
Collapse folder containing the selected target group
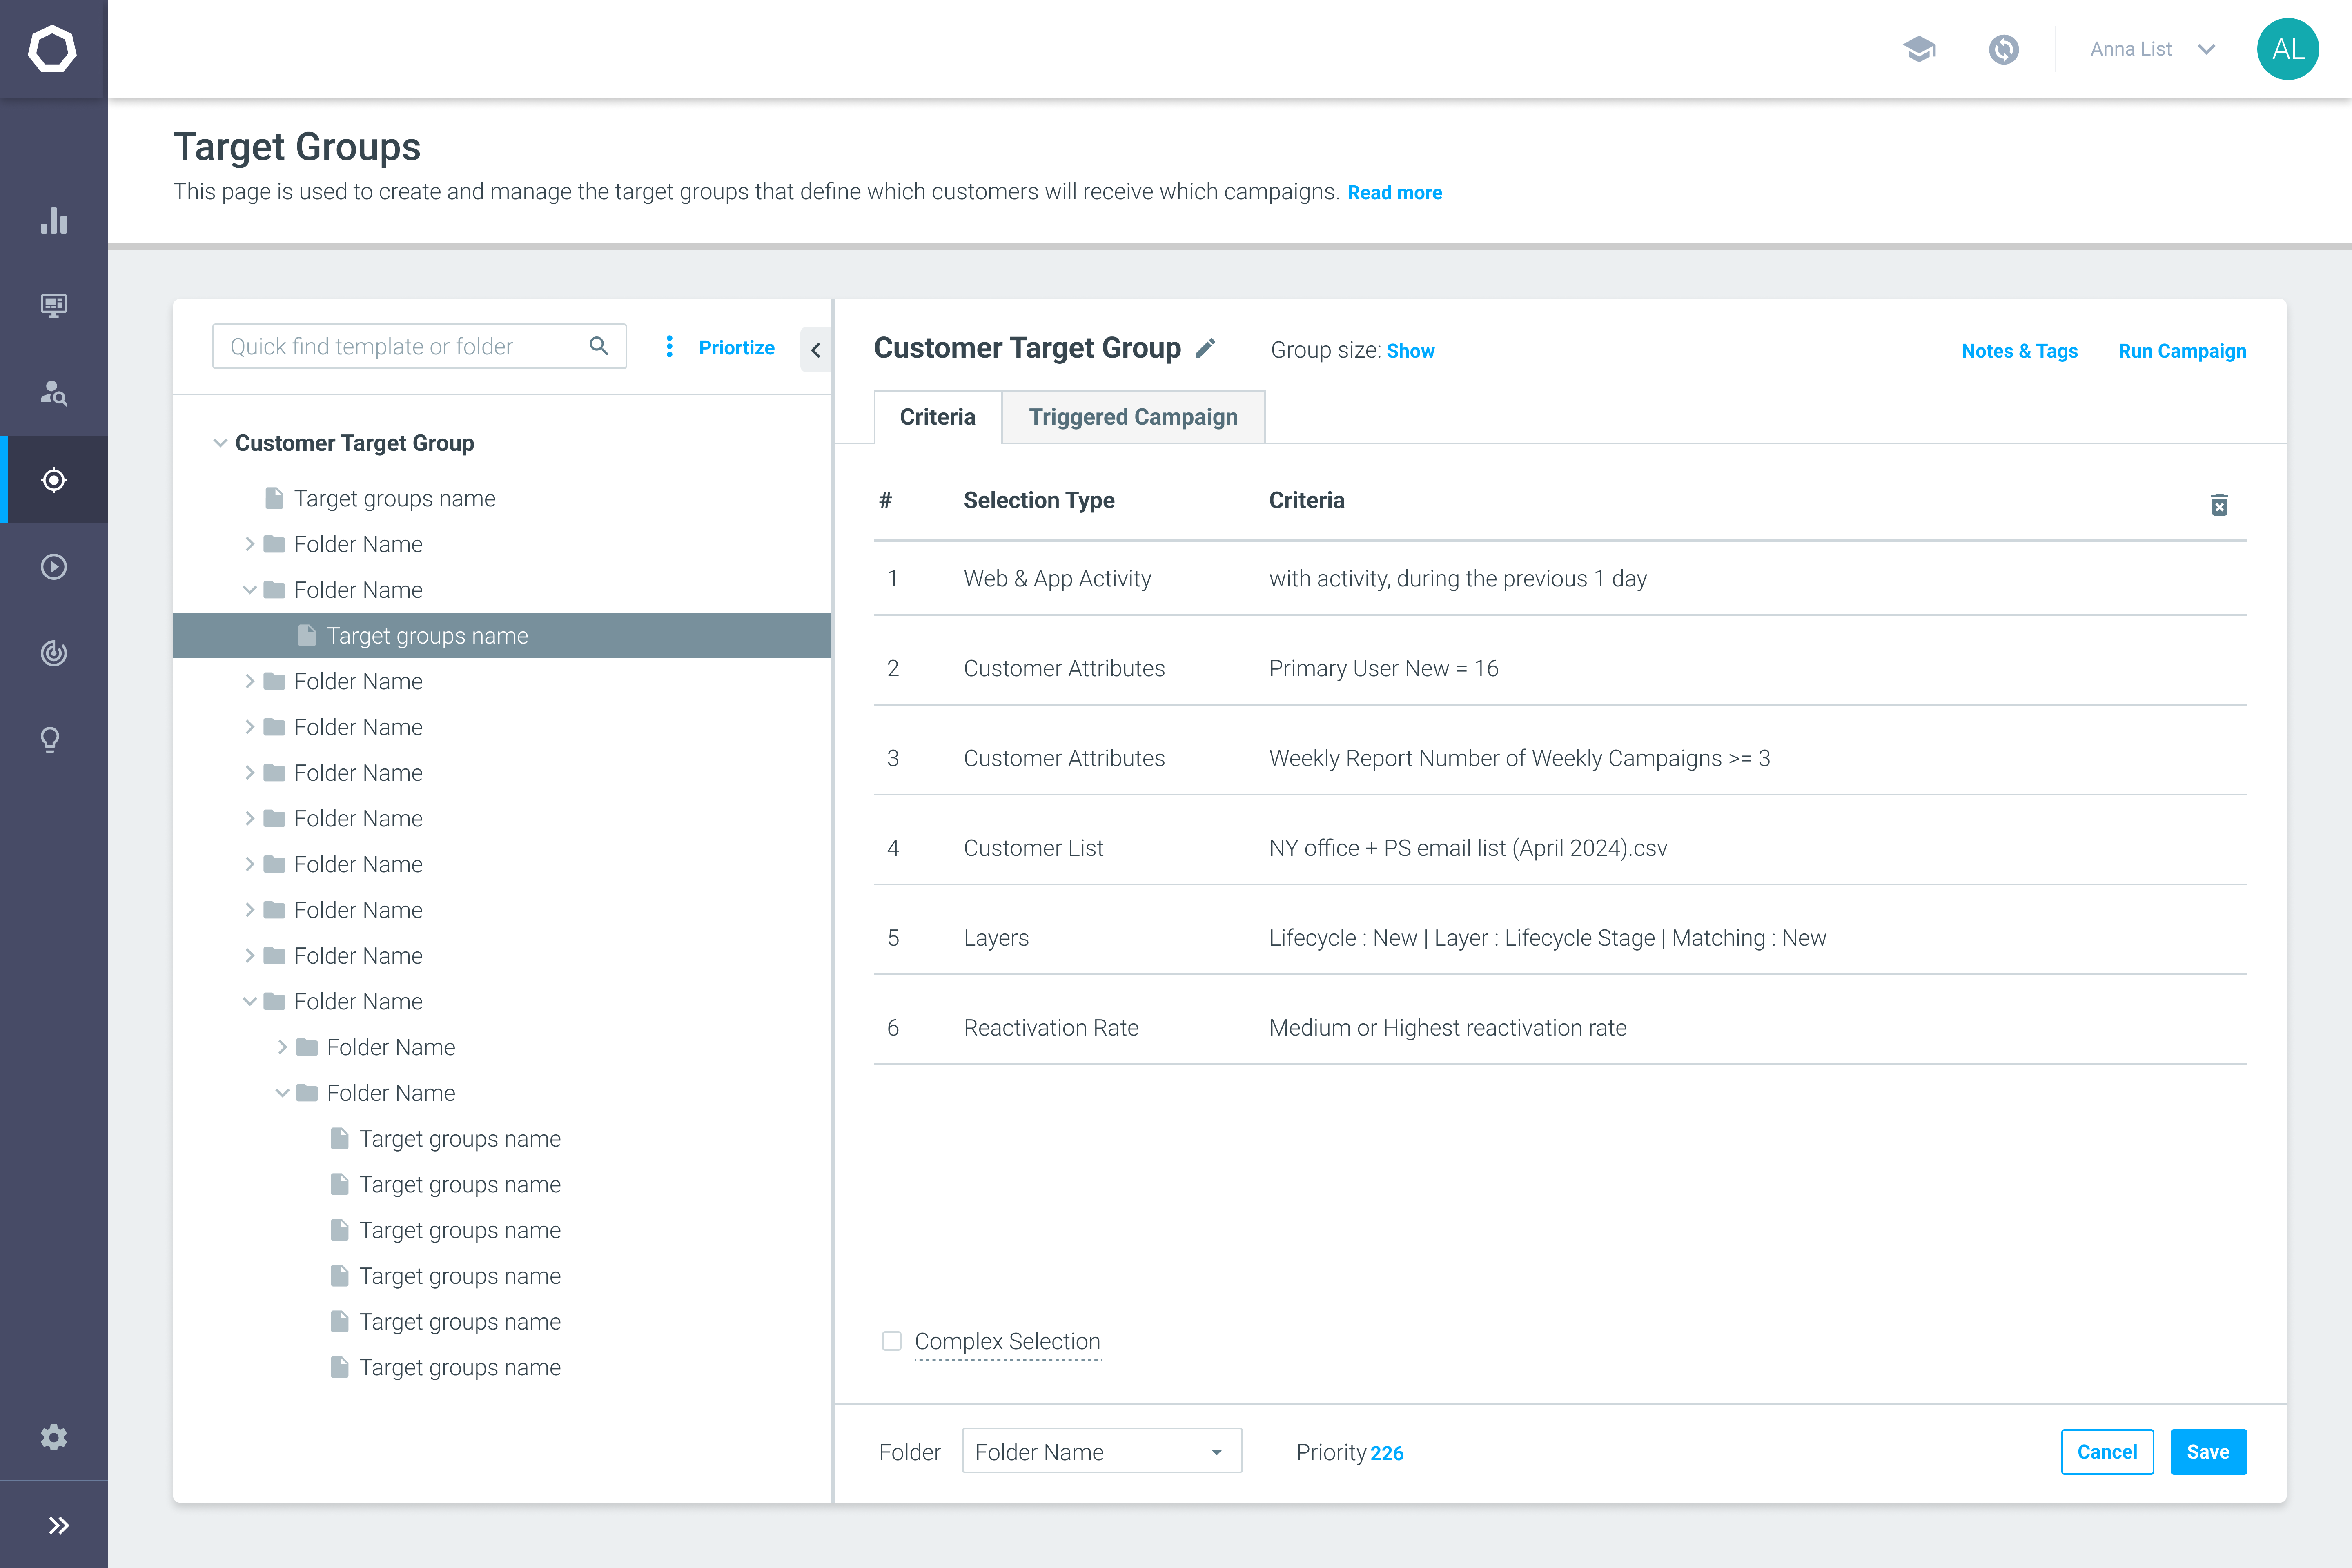249,590
